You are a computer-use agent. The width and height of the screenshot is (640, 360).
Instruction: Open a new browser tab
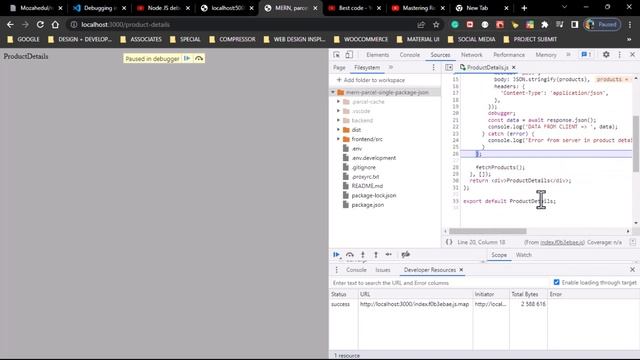coord(524,8)
